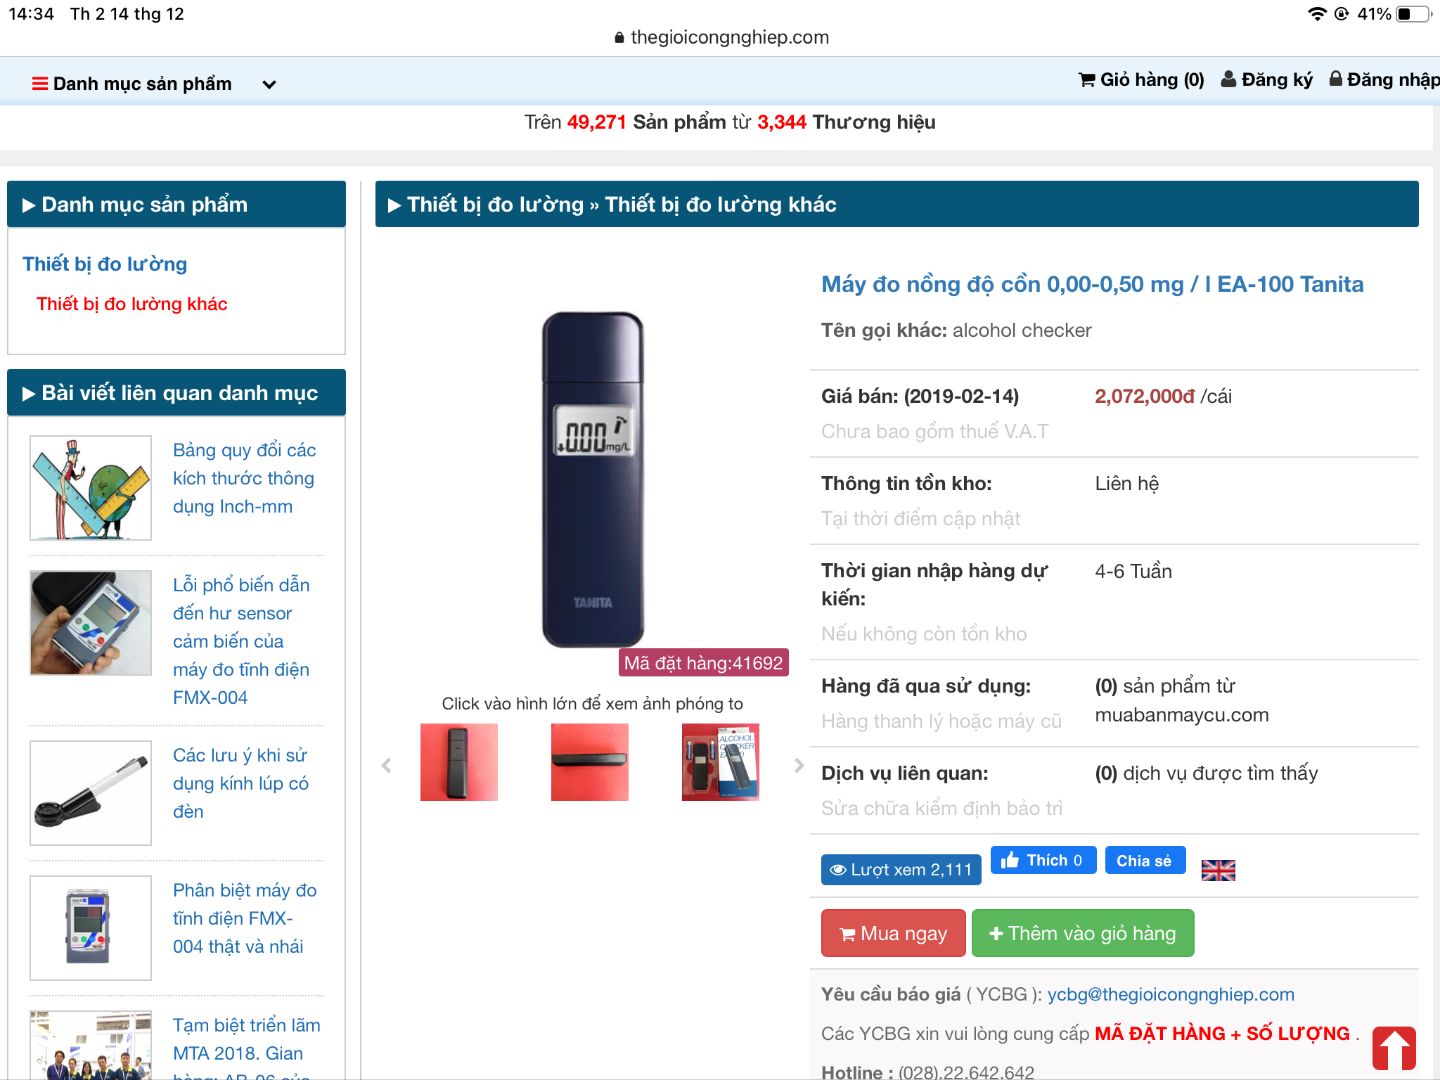The height and width of the screenshot is (1080, 1440).
Task: Select Thiết bị đo lường khác subcategory
Action: click(132, 304)
